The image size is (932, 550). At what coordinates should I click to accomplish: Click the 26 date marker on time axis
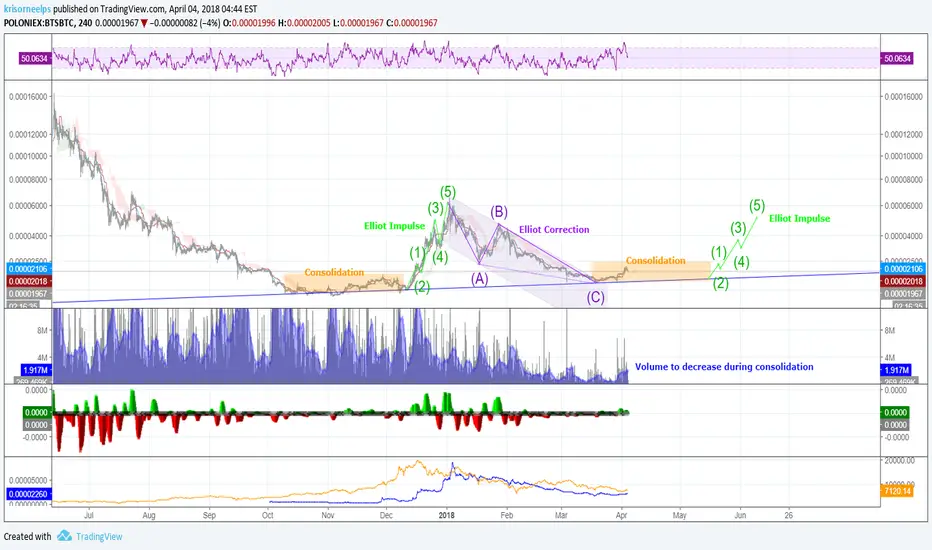[788, 515]
